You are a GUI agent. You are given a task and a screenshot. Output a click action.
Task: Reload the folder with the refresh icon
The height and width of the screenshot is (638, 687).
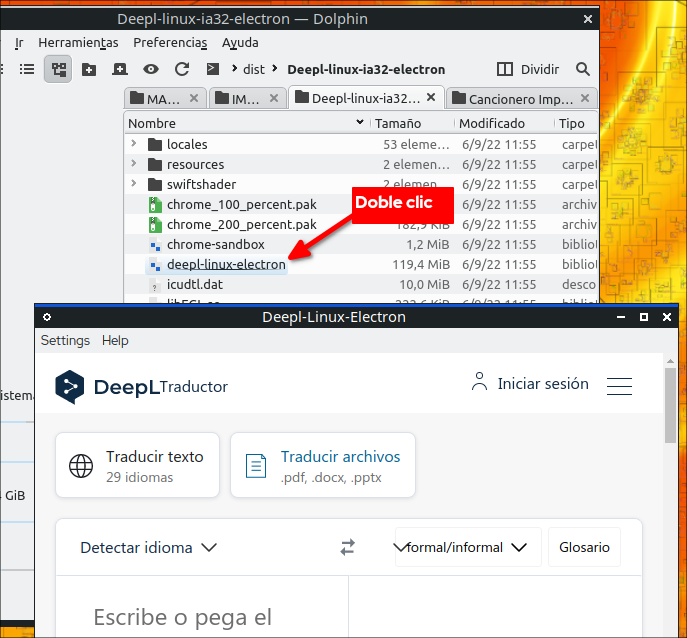point(182,69)
